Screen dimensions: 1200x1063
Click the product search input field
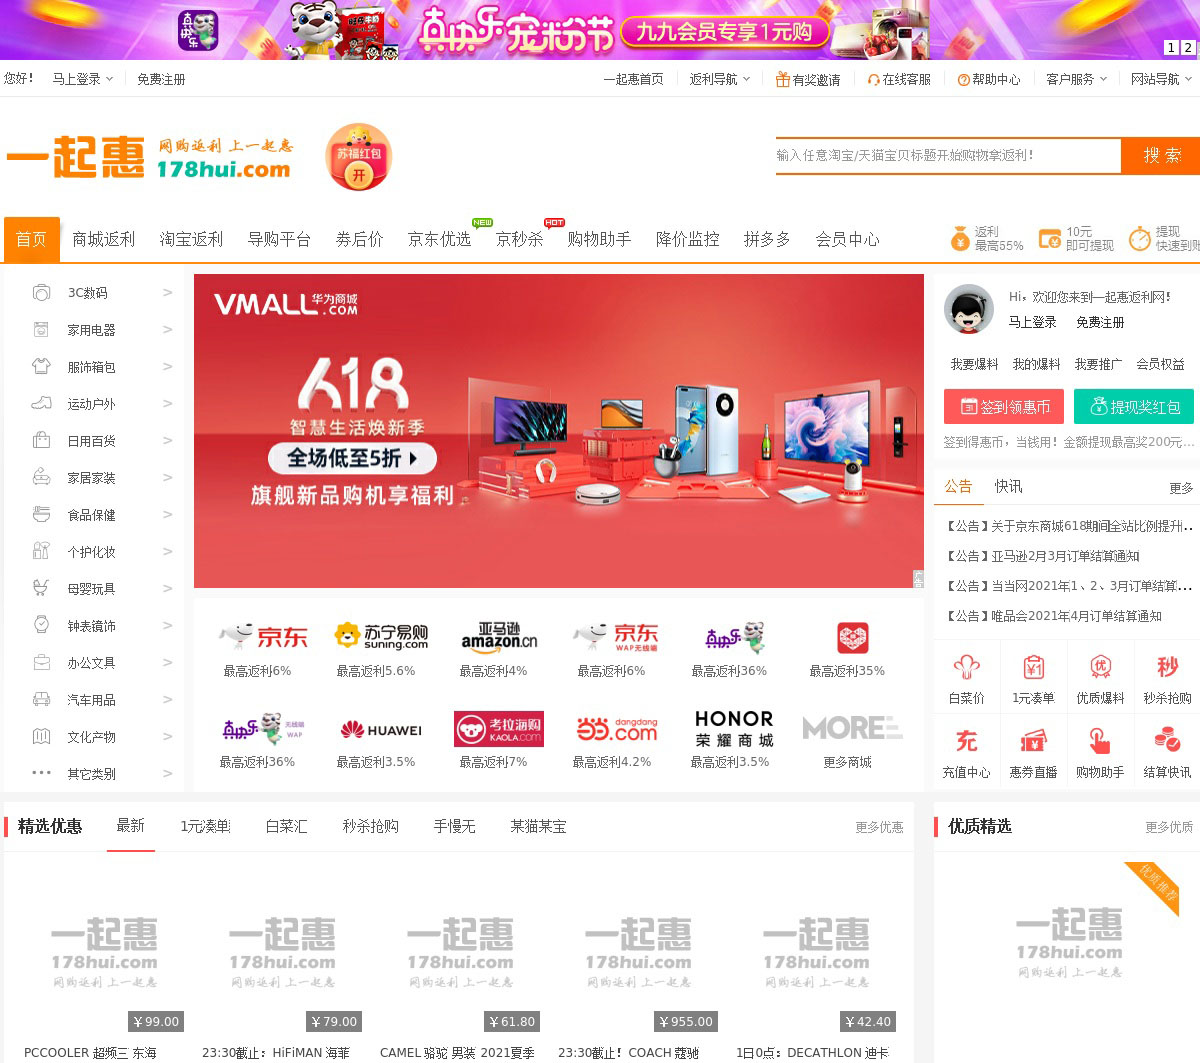point(948,156)
